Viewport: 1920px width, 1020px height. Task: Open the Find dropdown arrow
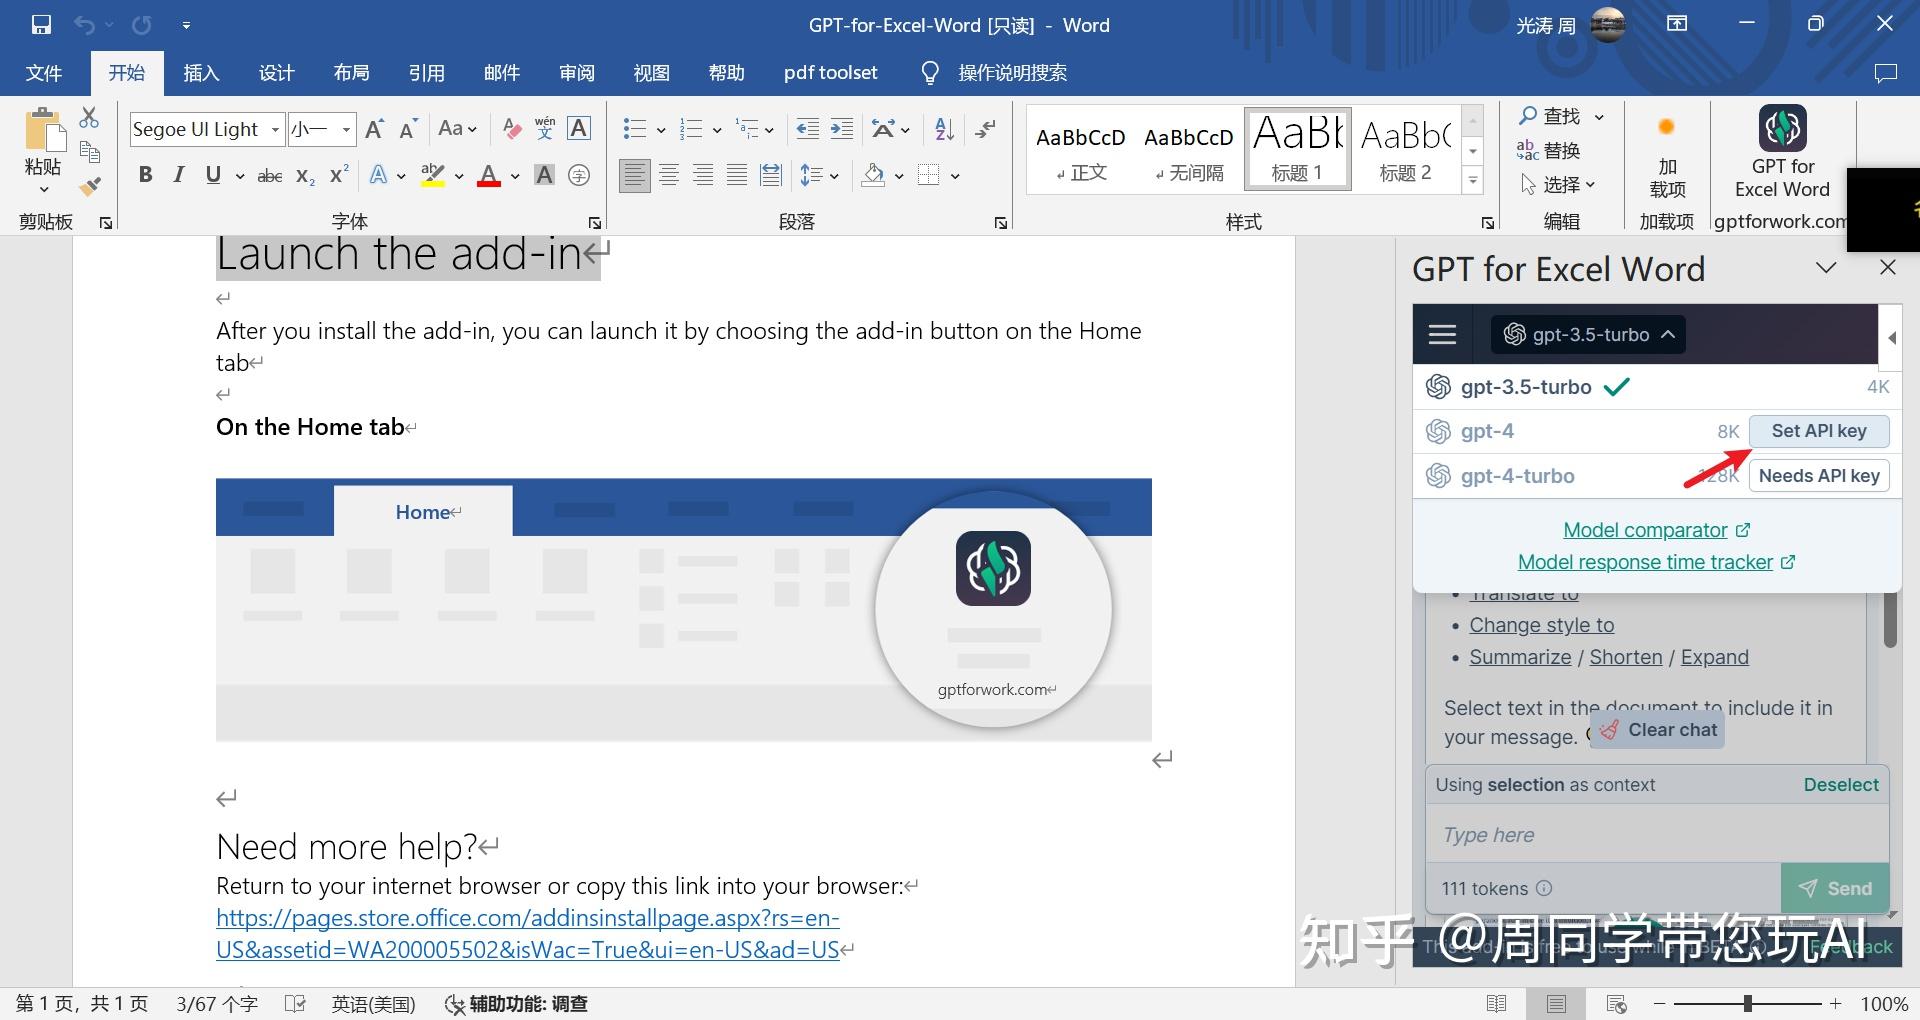click(x=1598, y=117)
